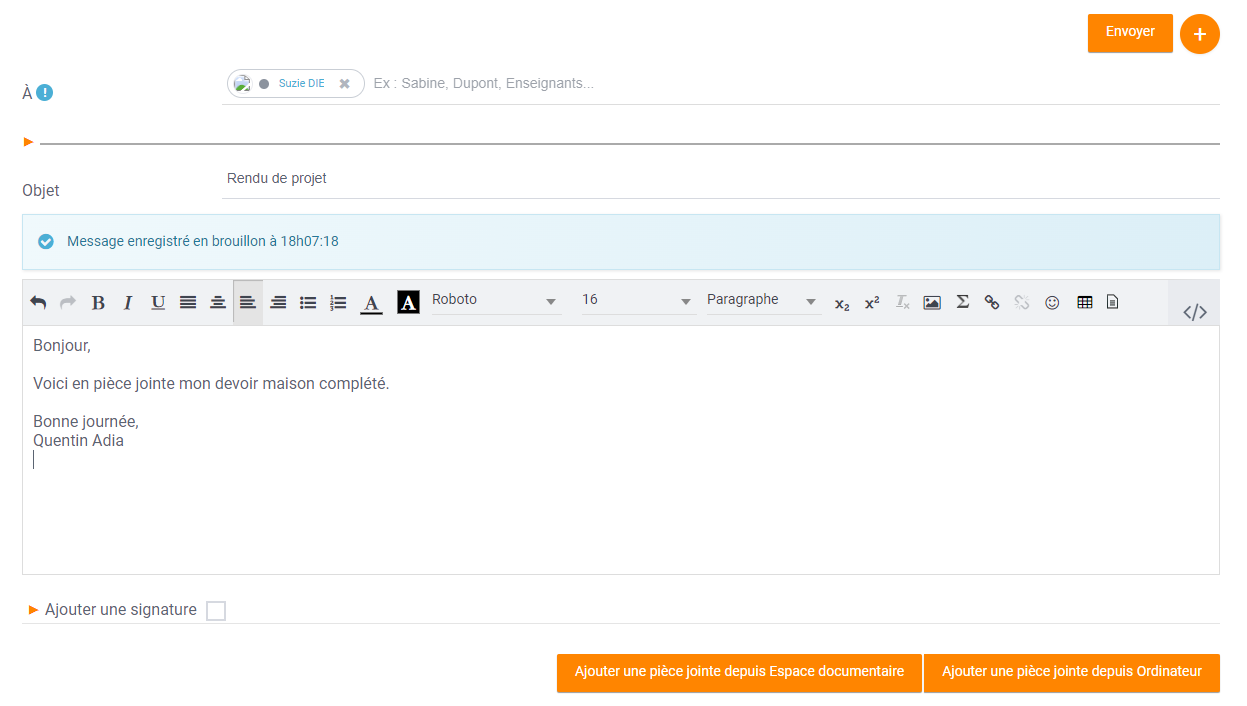Apply italic formatting
Screen dimensions: 1247x706
click(128, 302)
